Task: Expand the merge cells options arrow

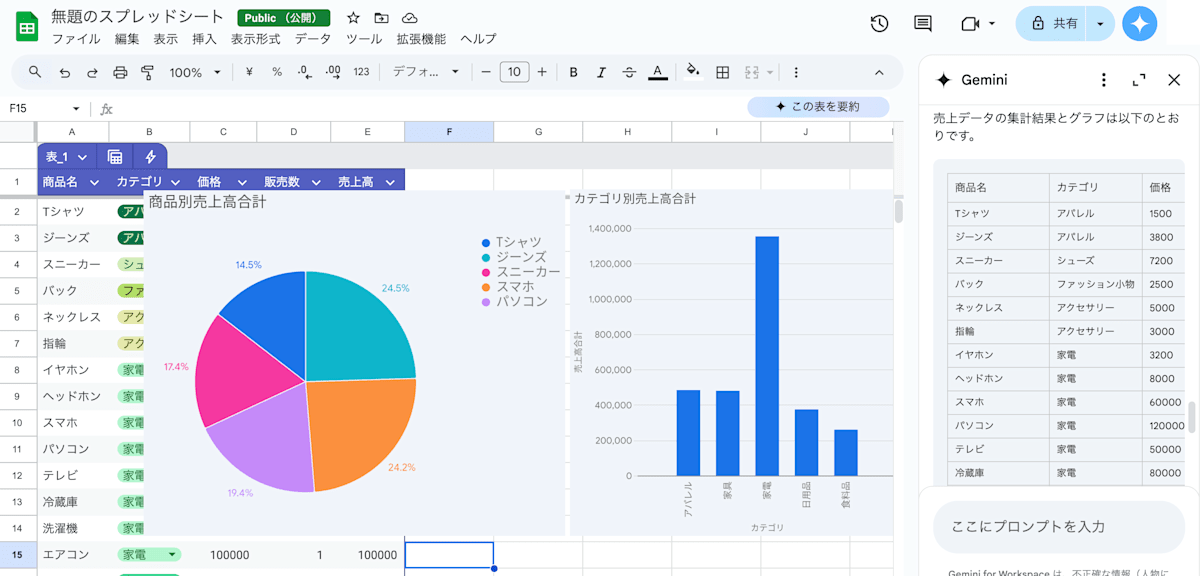Action: click(x=770, y=72)
